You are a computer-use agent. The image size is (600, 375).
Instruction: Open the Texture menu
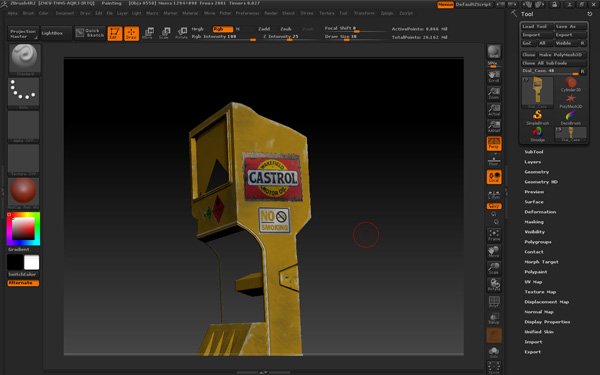[x=326, y=13]
